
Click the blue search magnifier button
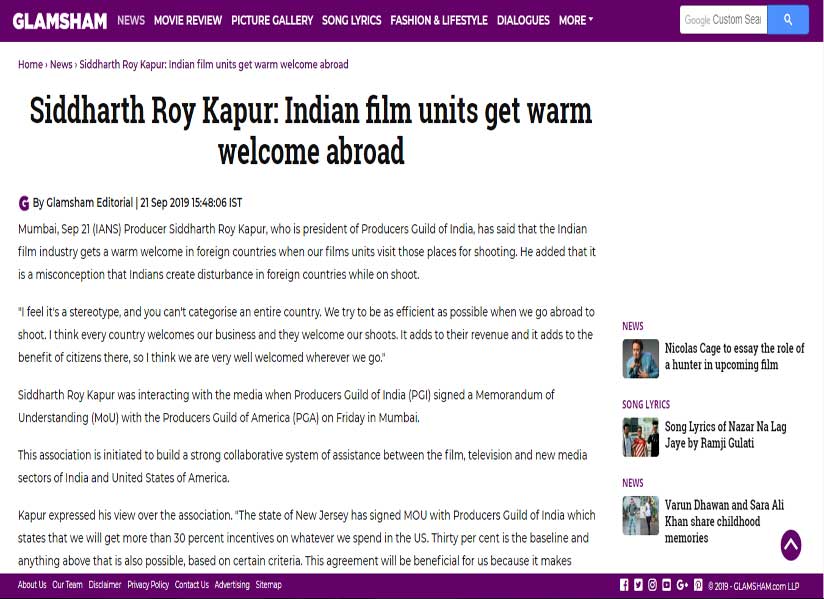click(x=788, y=19)
